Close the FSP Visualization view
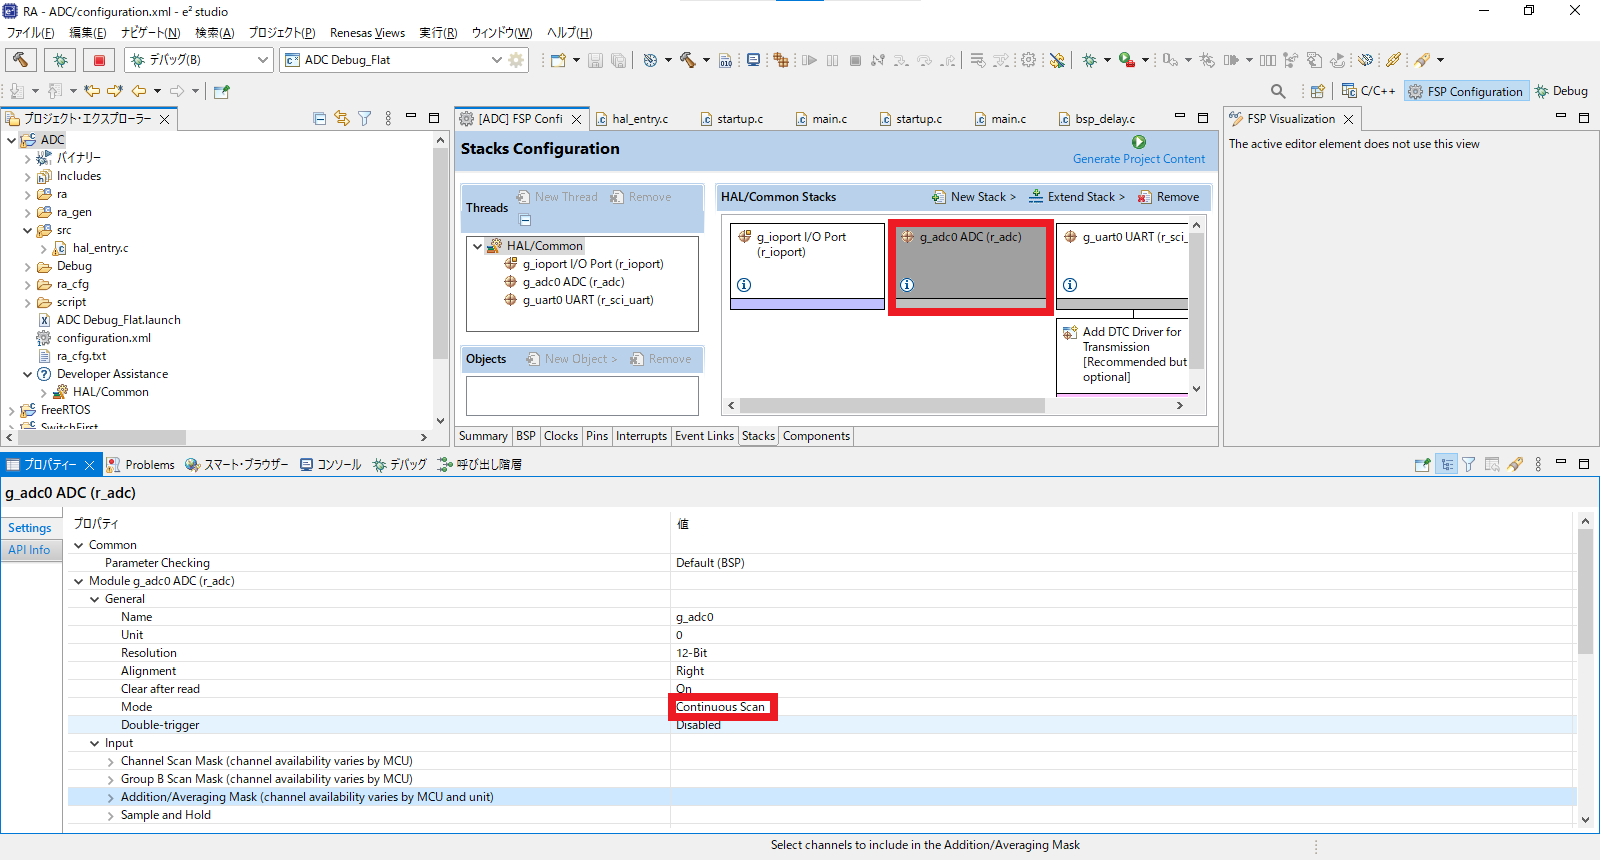Viewport: 1600px width, 860px height. pyautogui.click(x=1349, y=119)
